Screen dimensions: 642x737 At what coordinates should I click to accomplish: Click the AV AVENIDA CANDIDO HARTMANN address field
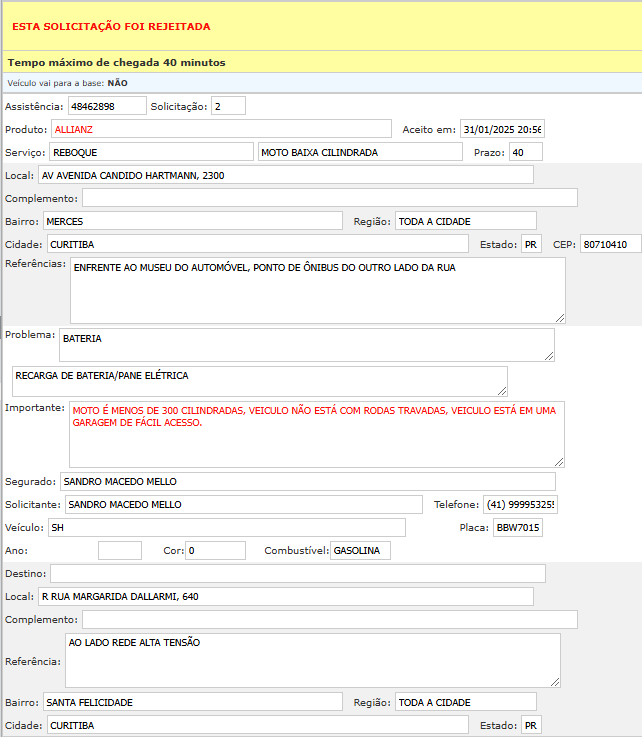coord(285,175)
